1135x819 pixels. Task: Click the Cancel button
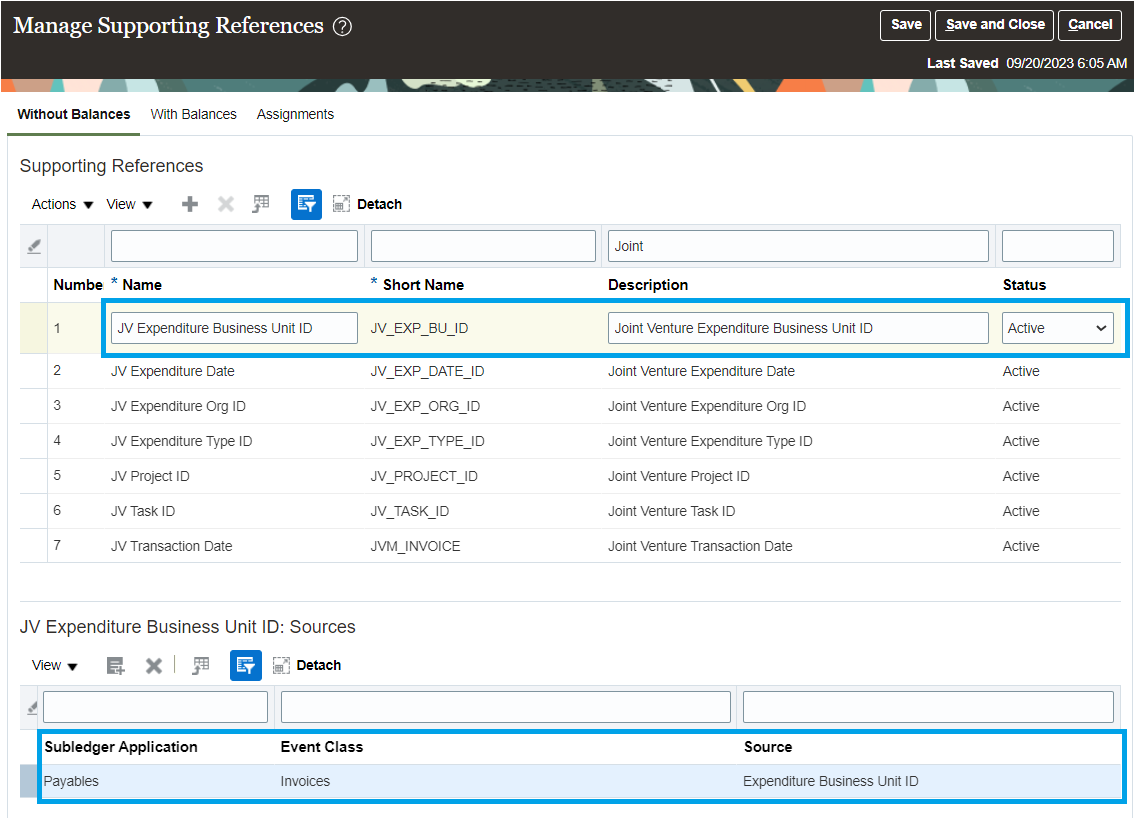[x=1089, y=25]
